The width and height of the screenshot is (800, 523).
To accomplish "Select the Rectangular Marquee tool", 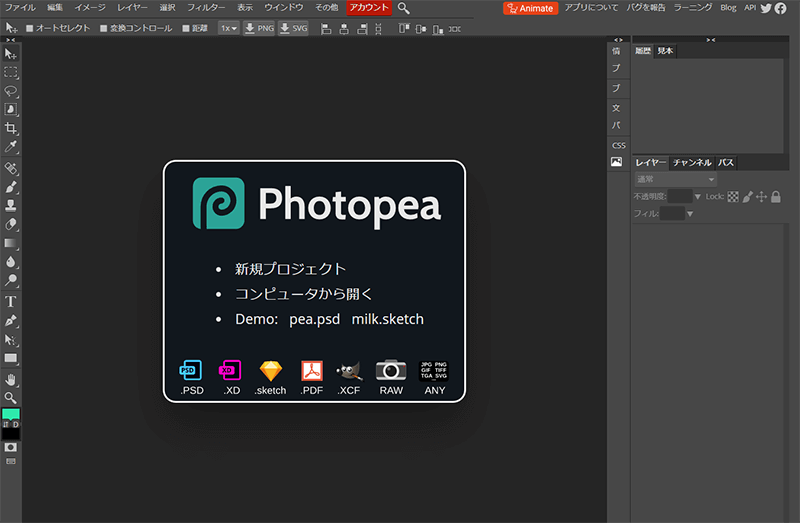I will point(11,72).
